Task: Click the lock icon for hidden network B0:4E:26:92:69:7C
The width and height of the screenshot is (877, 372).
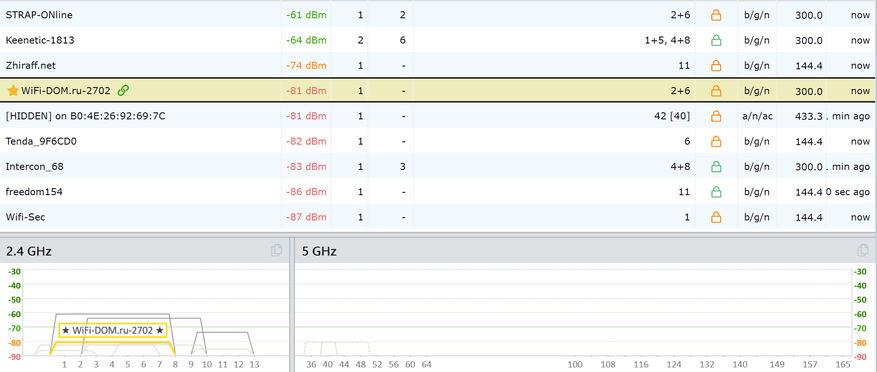Action: 716,116
